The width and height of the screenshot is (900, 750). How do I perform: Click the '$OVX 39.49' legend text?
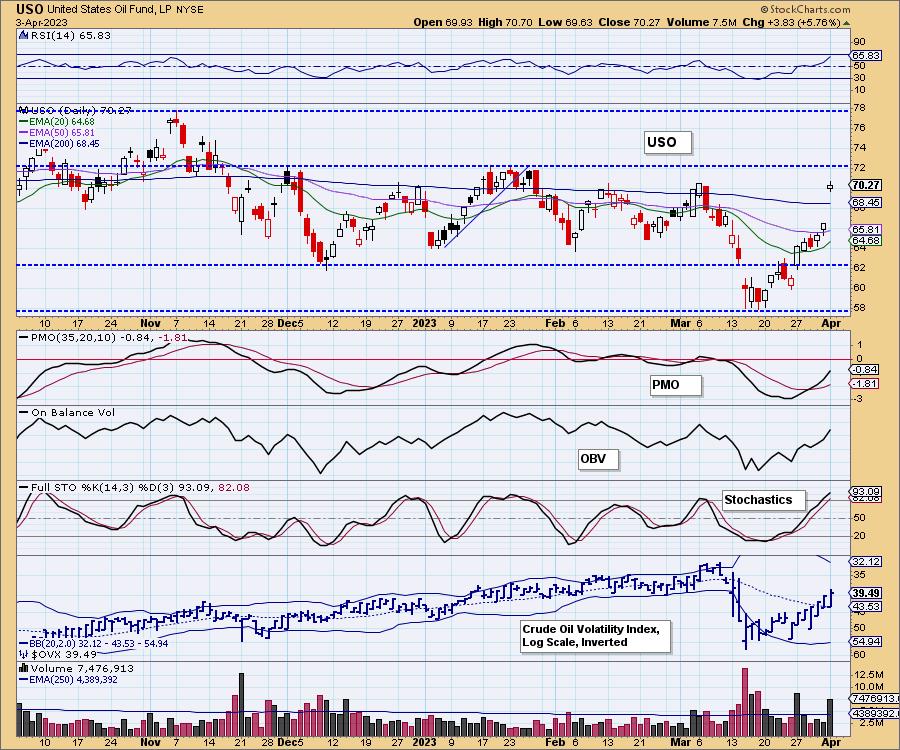[x=64, y=654]
